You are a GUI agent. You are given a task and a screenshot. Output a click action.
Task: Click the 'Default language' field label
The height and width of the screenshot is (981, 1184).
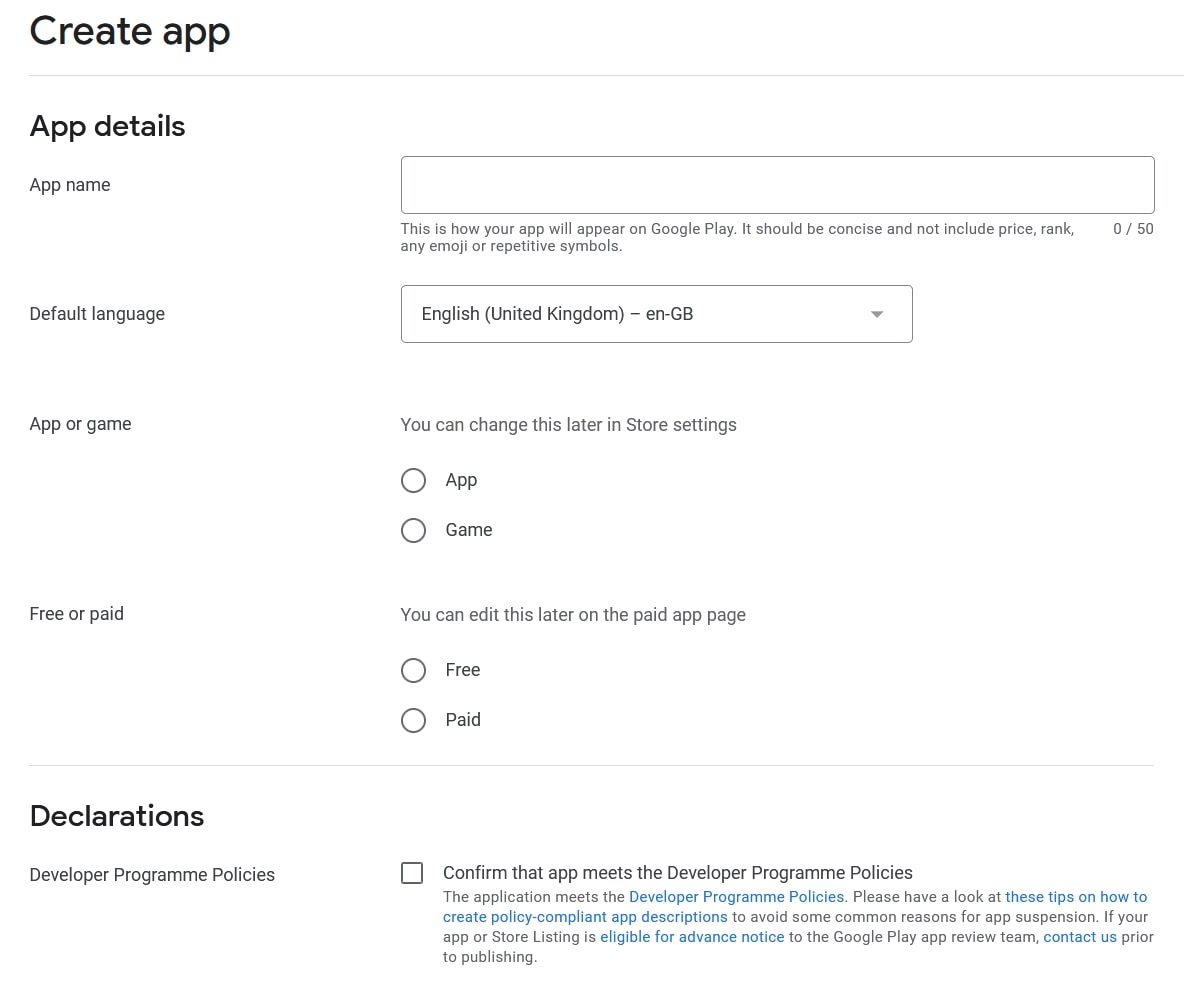tap(97, 314)
